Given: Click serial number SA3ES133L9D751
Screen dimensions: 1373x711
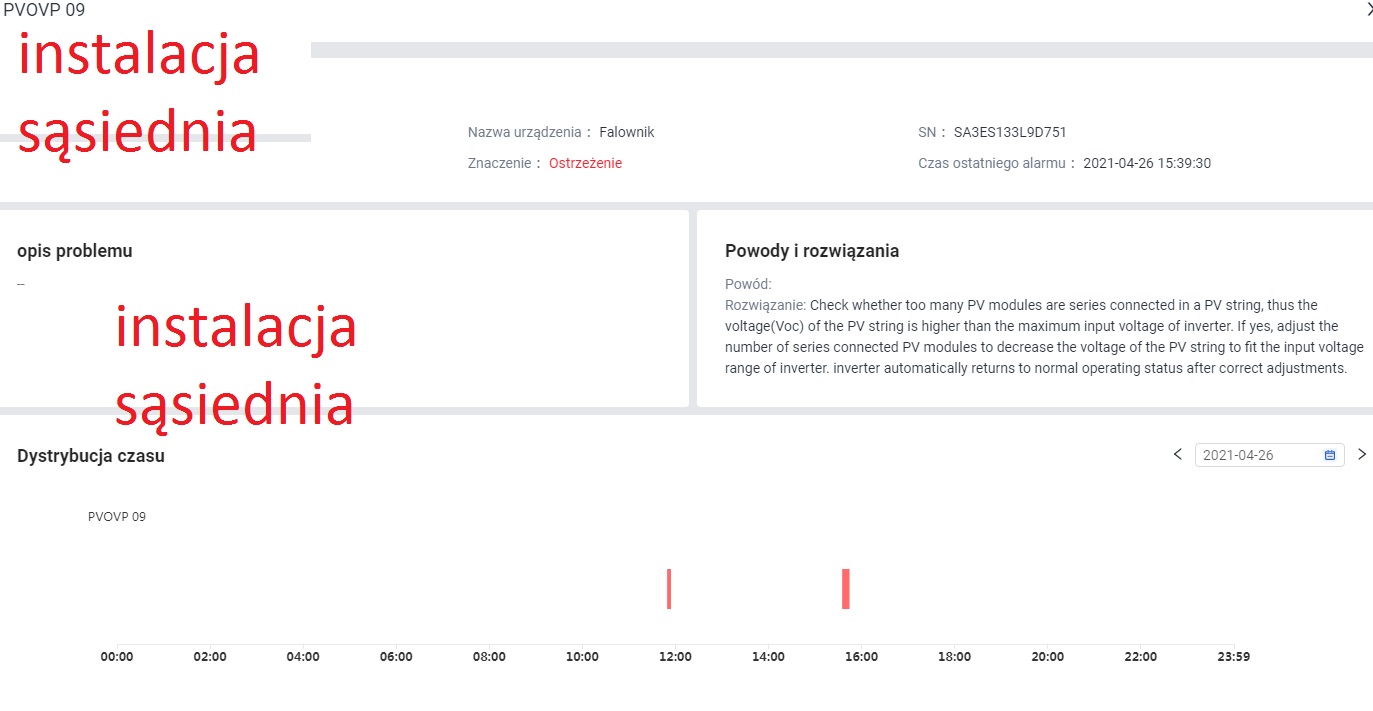Looking at the screenshot, I should click(1010, 132).
